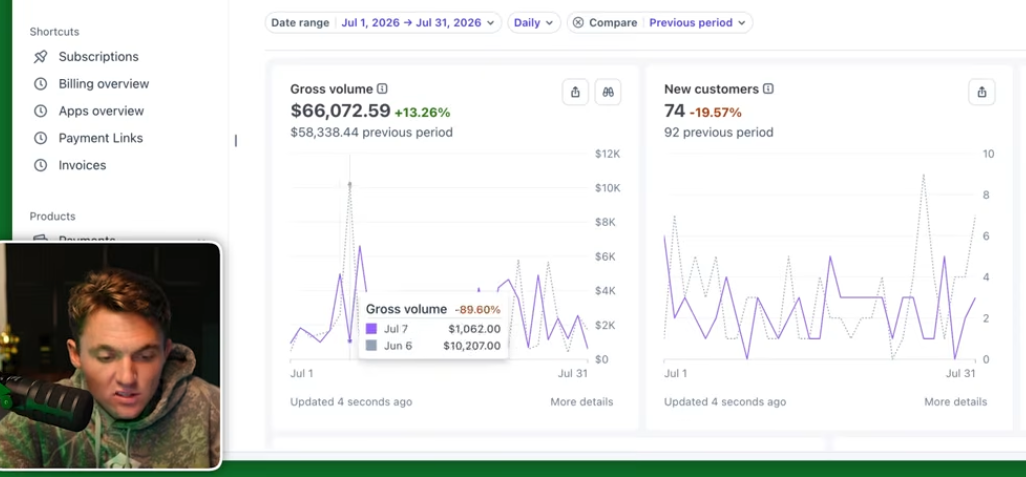Click the +13.26% change value
The image size is (1026, 477).
[x=422, y=113]
